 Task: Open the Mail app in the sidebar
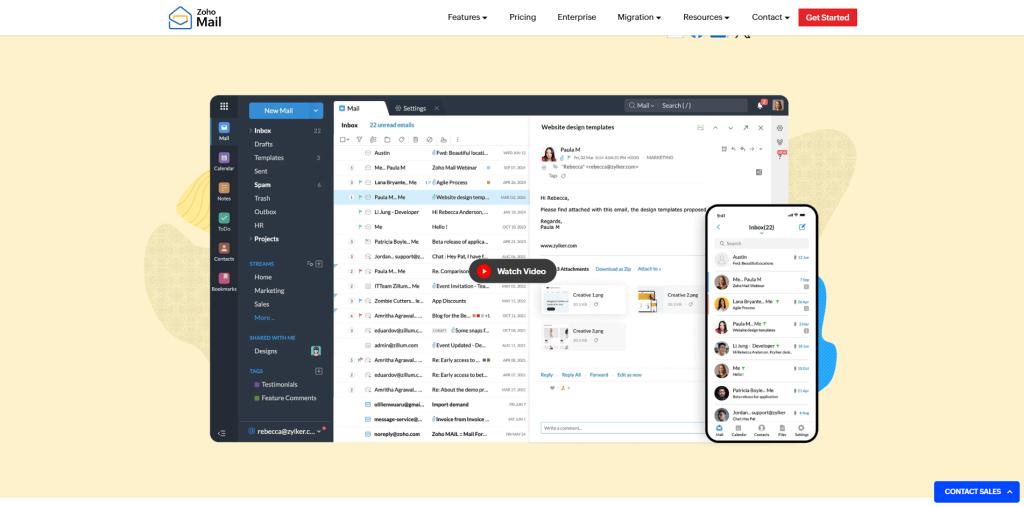[224, 131]
